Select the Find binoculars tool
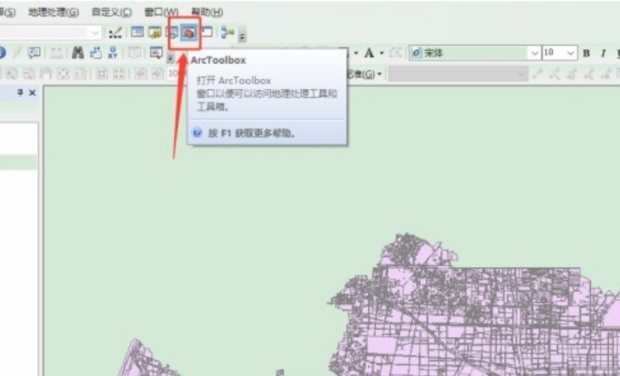The width and height of the screenshot is (620, 376). click(x=78, y=53)
